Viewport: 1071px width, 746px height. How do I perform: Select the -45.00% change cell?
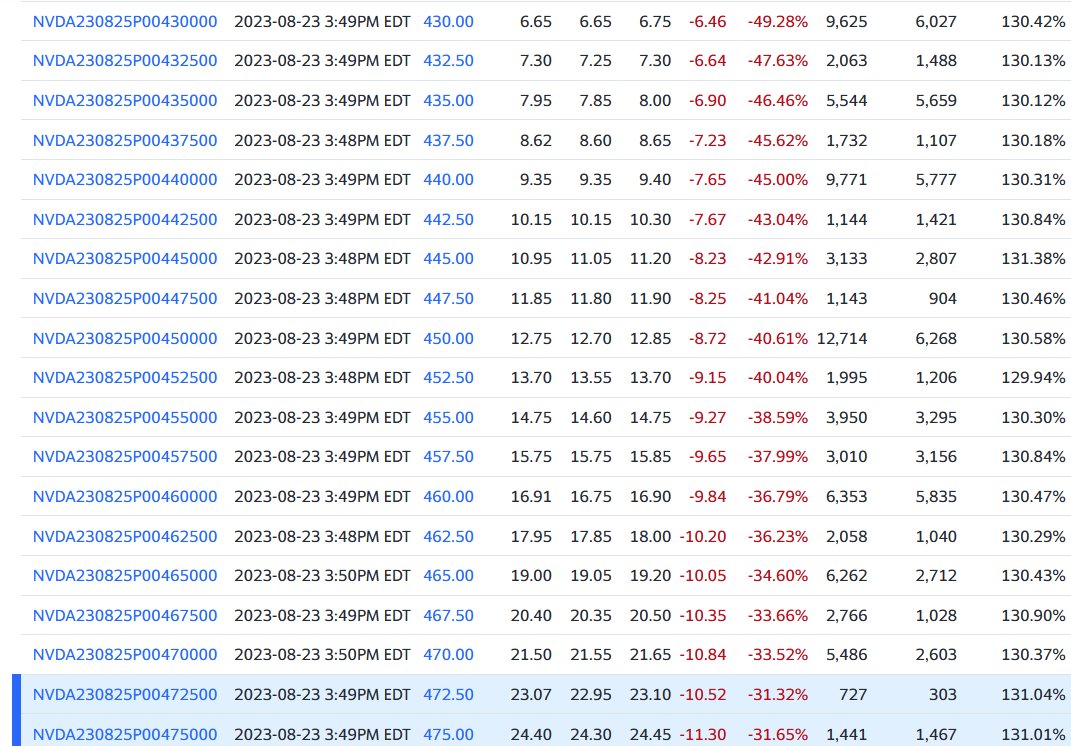point(777,180)
